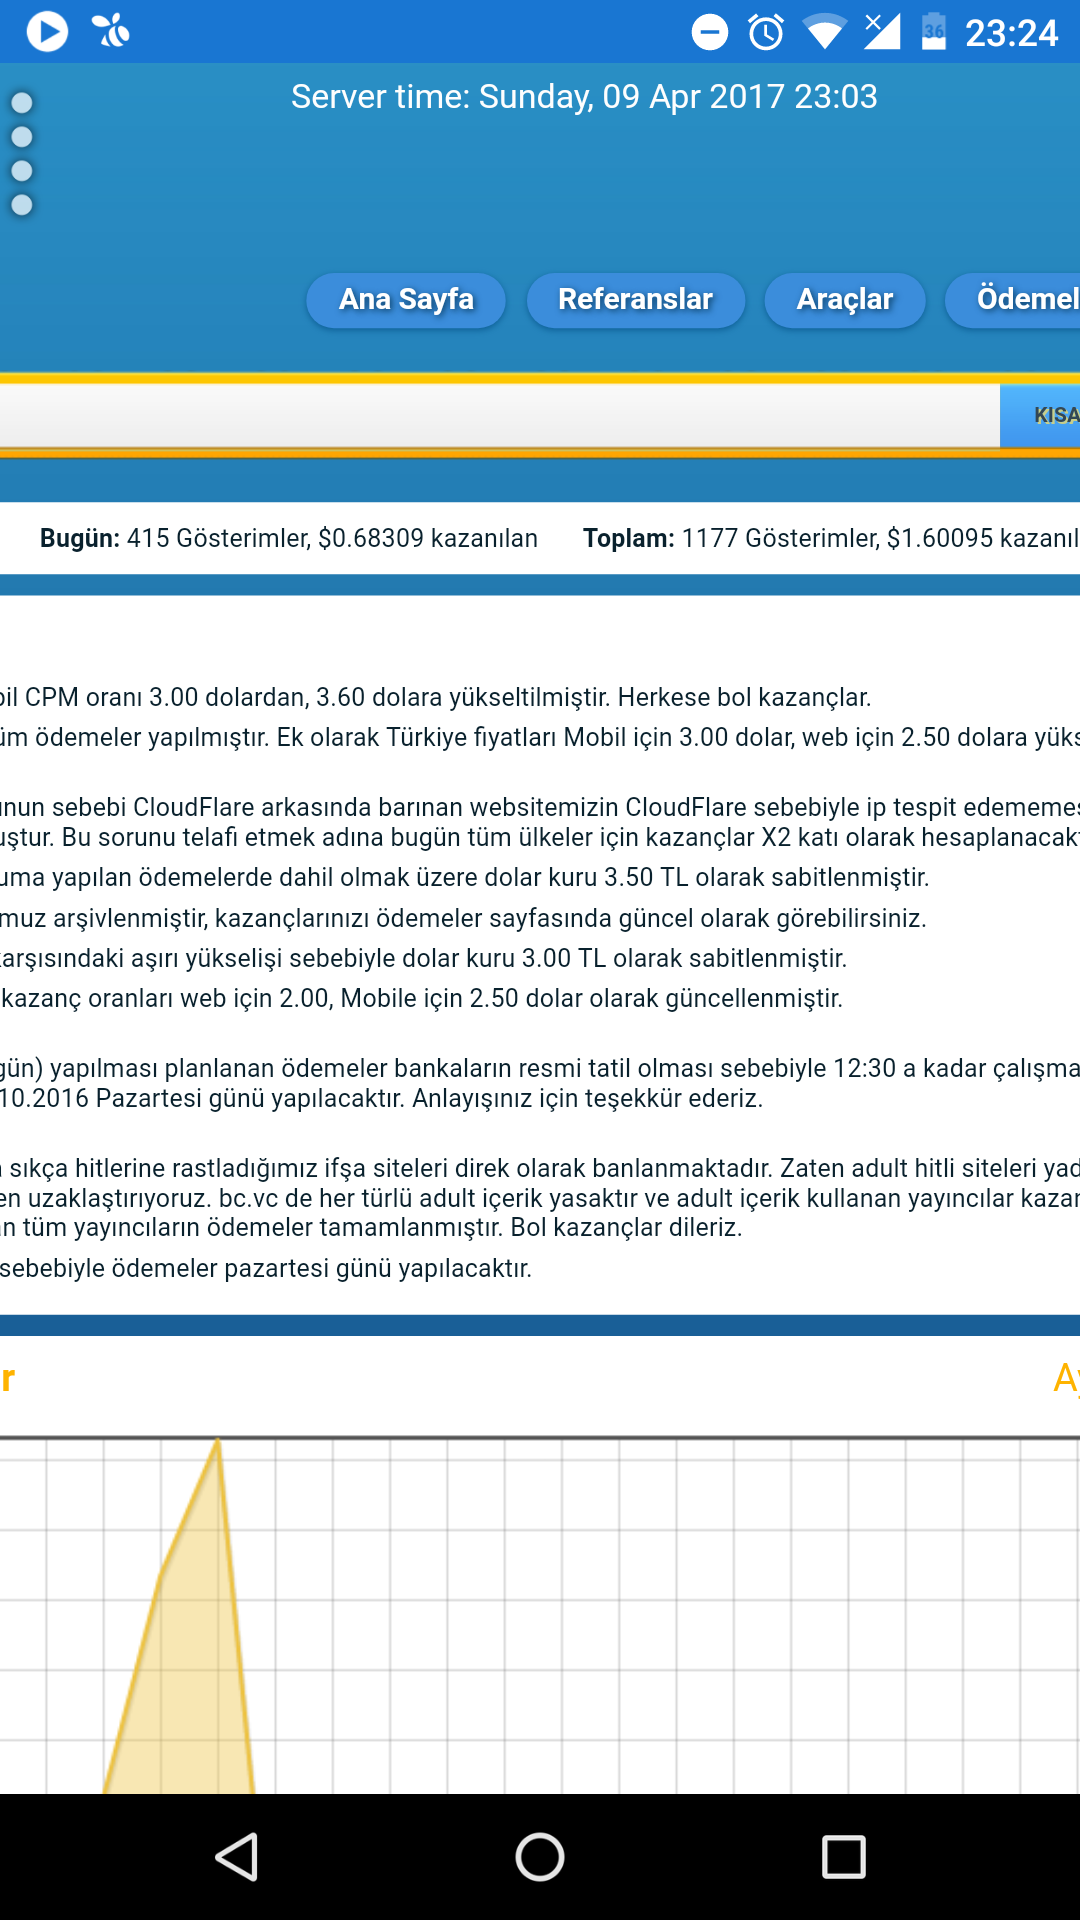Tap the Bugün stats: 415 Gösterimler
1080x1920 pixels.
coord(289,538)
